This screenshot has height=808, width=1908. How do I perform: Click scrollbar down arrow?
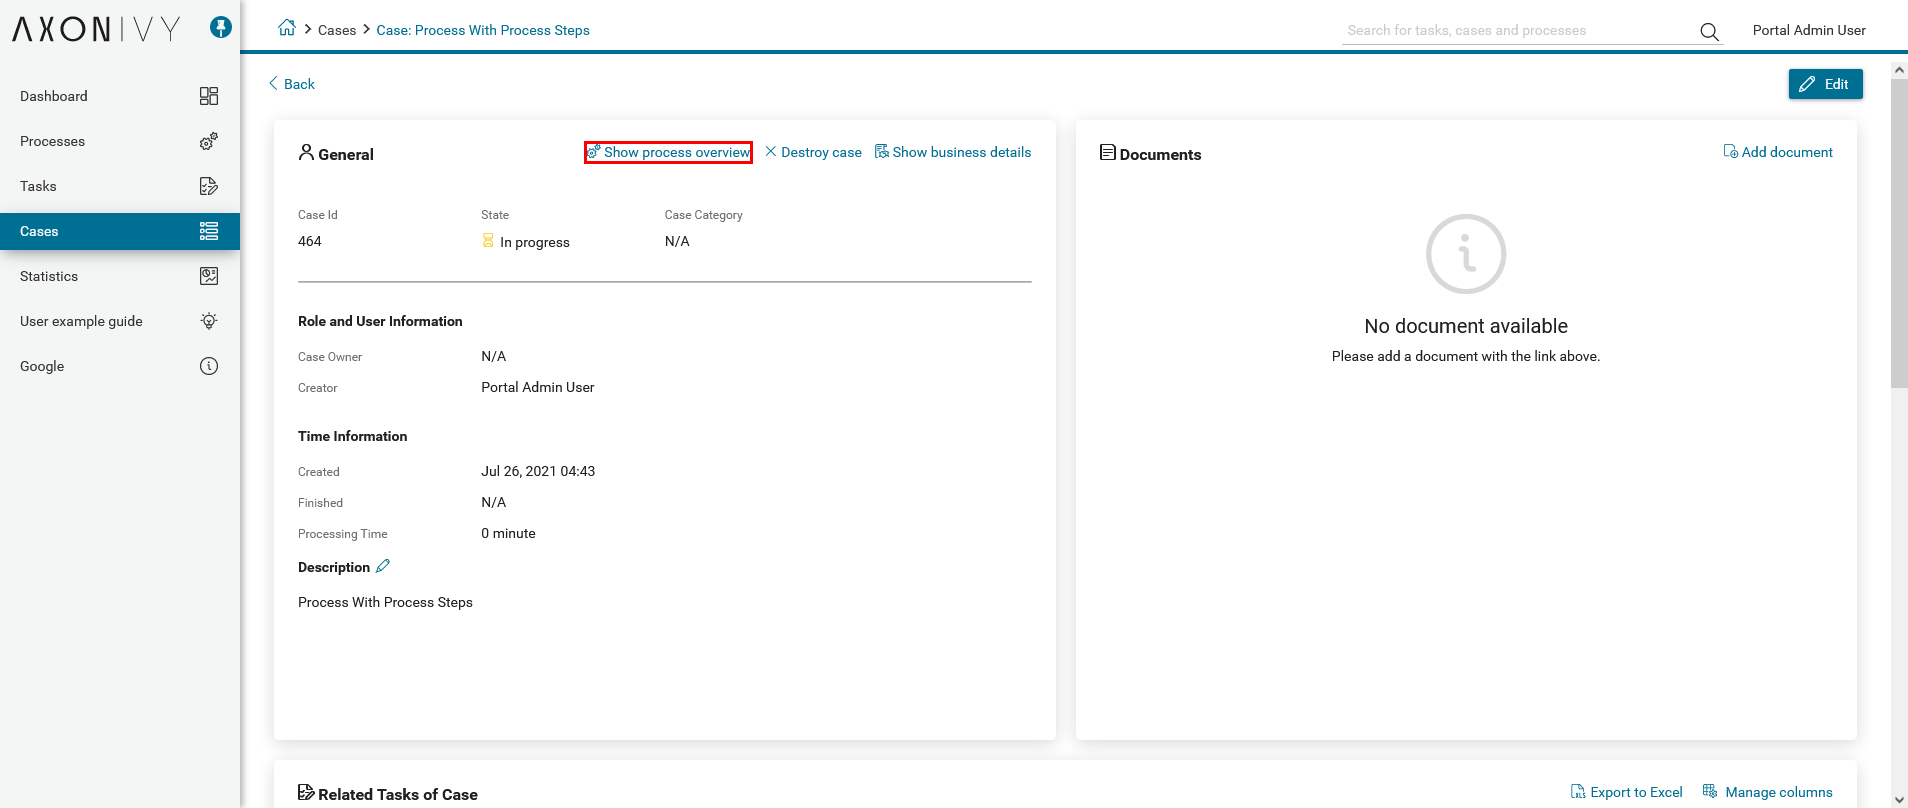point(1899,800)
